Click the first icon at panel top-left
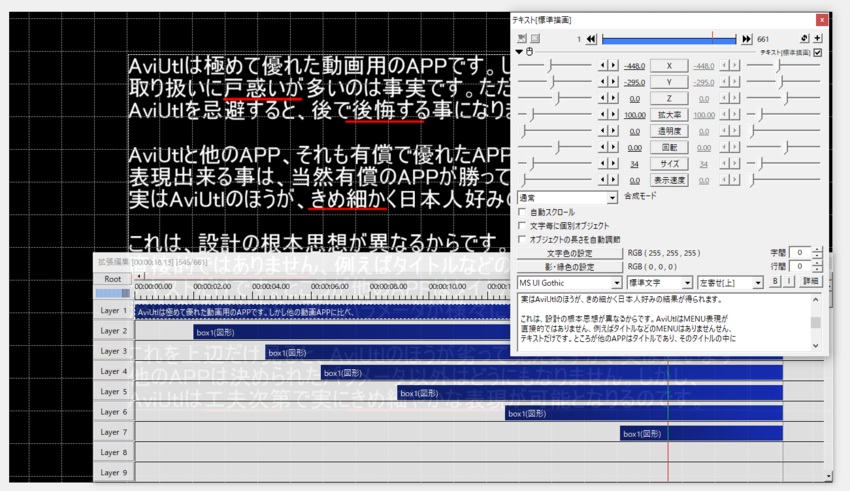Screen dimensions: 850x491 click(521, 38)
